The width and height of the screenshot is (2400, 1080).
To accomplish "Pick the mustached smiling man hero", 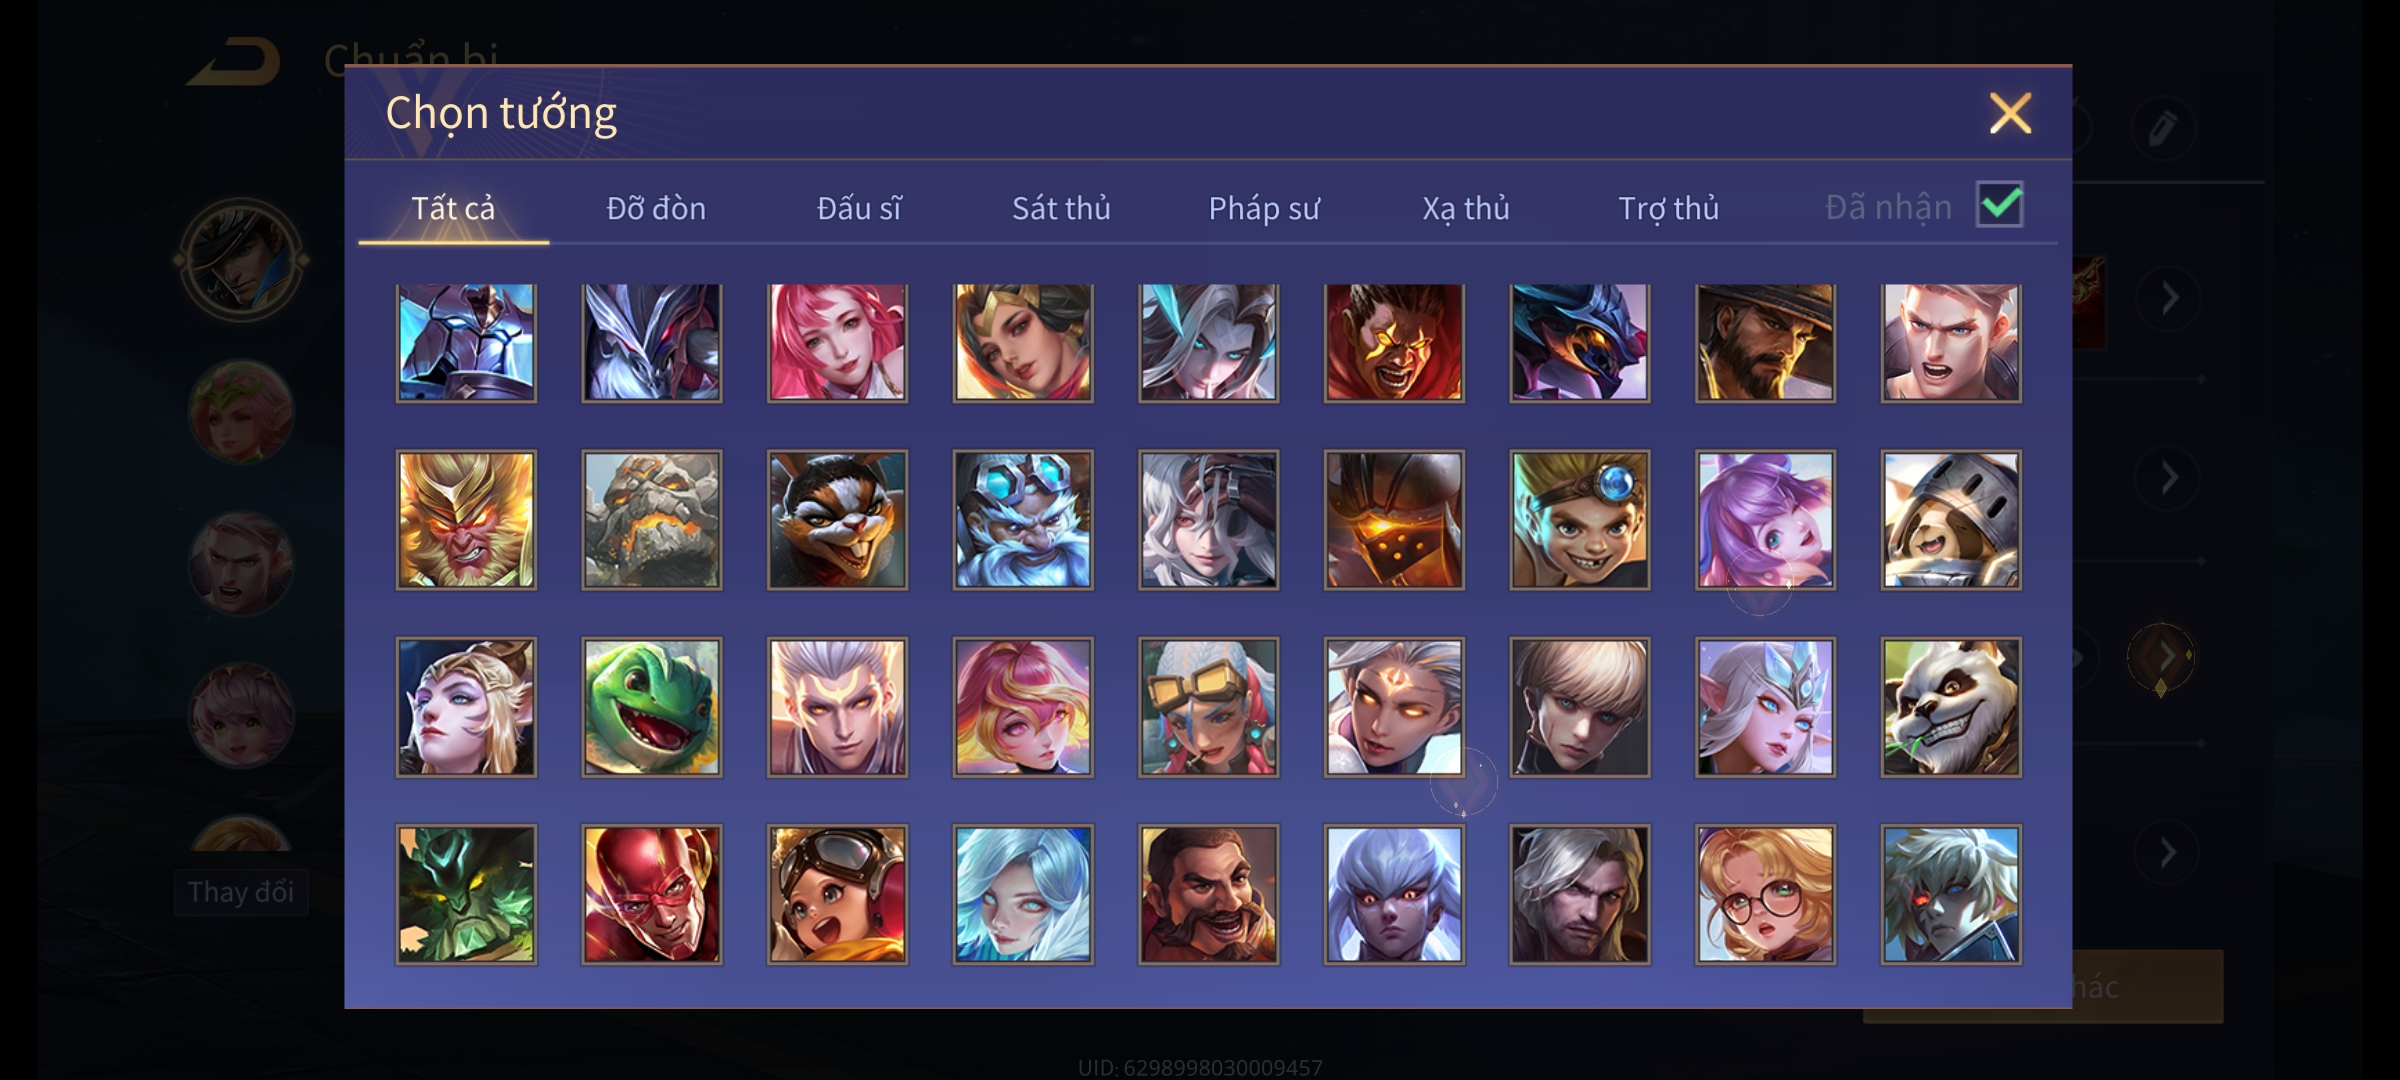I will click(1208, 894).
